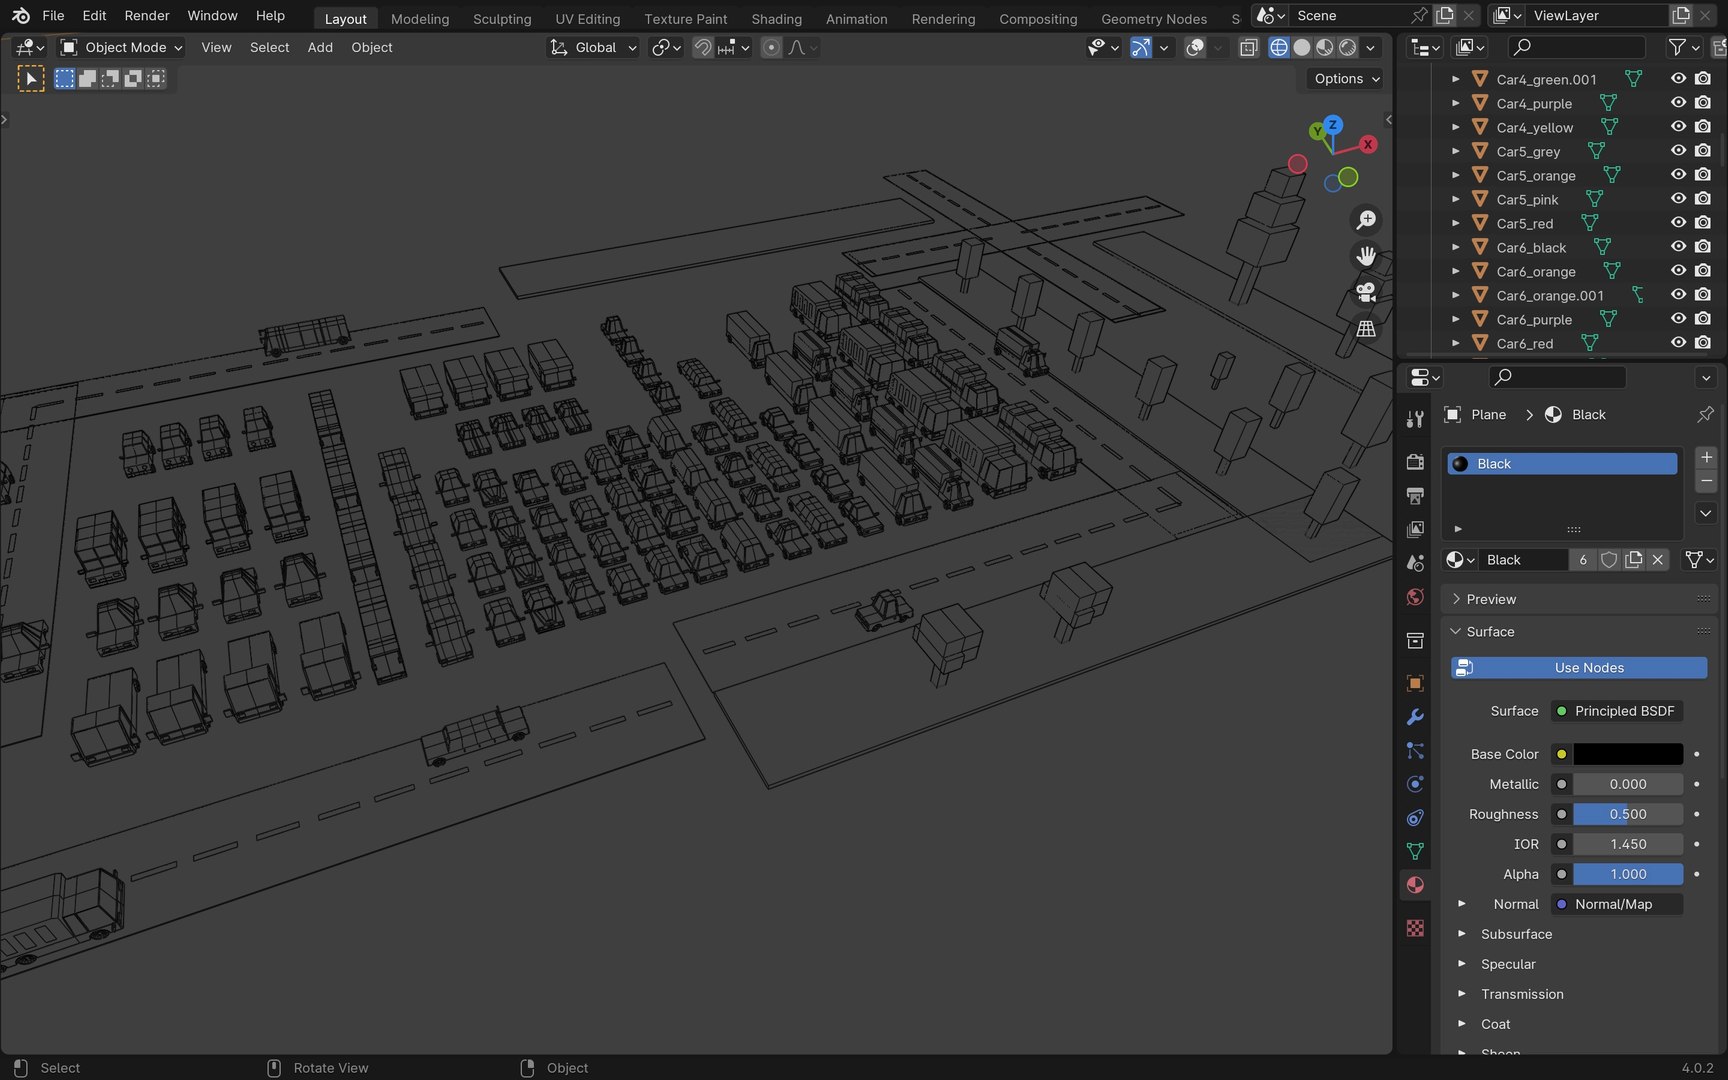Open the Scene properties tab

click(x=1415, y=563)
